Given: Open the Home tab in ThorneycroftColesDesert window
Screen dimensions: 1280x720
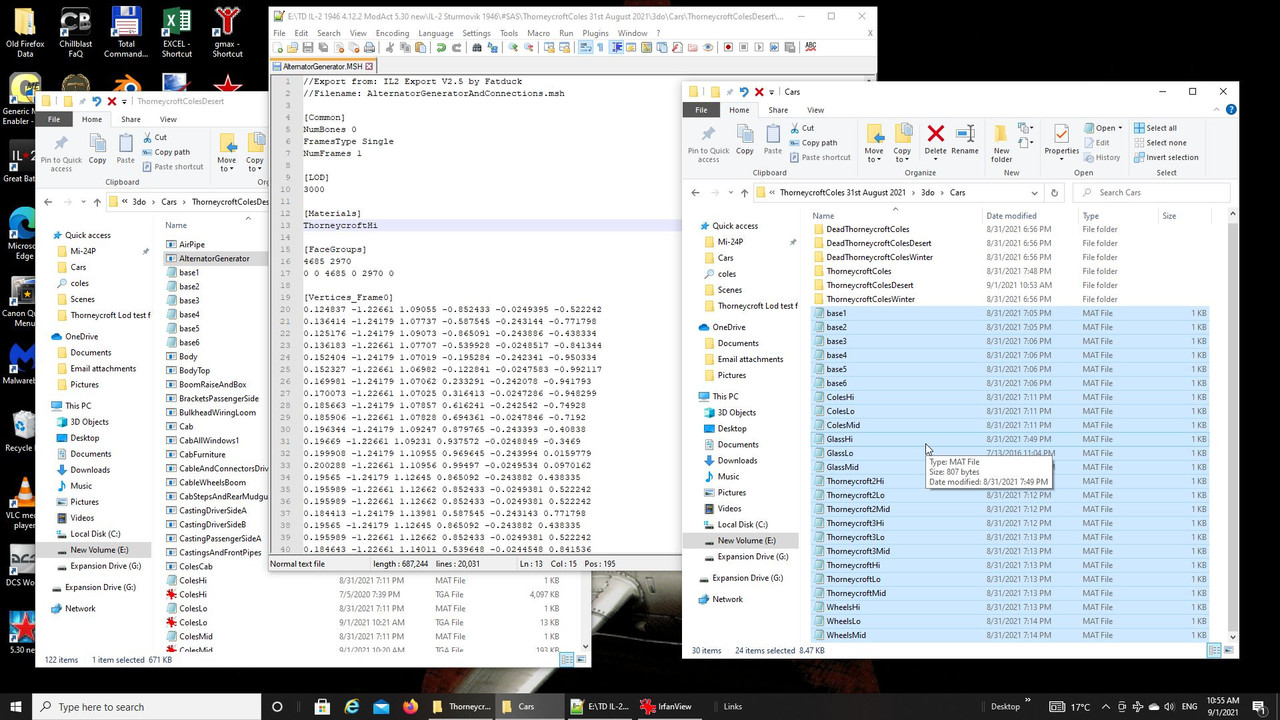Looking at the screenshot, I should (91, 119).
